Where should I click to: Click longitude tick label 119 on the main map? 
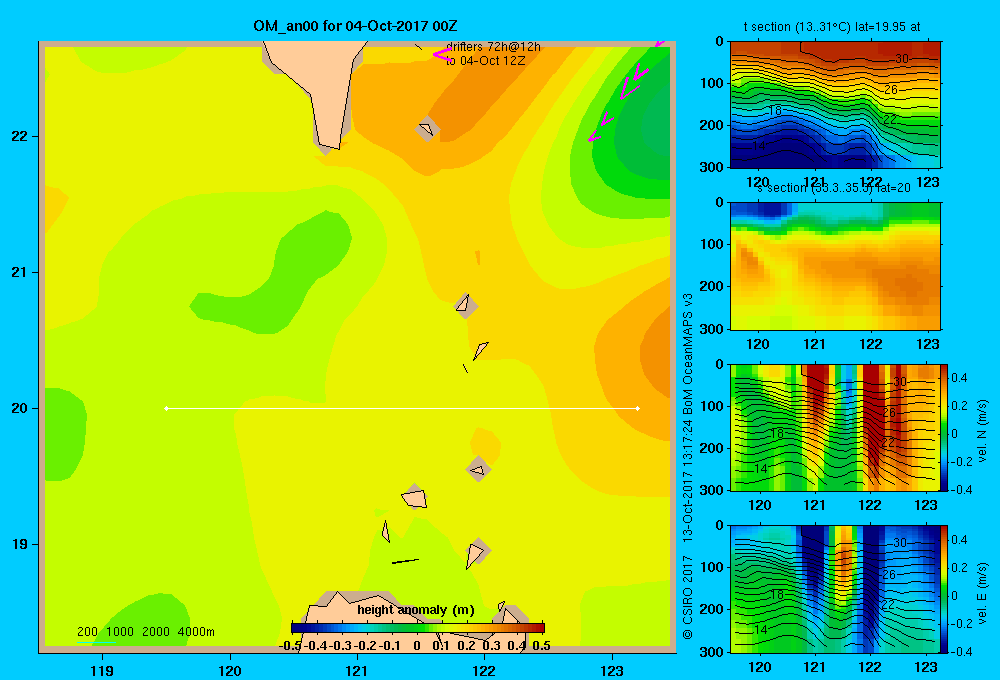(x=102, y=670)
